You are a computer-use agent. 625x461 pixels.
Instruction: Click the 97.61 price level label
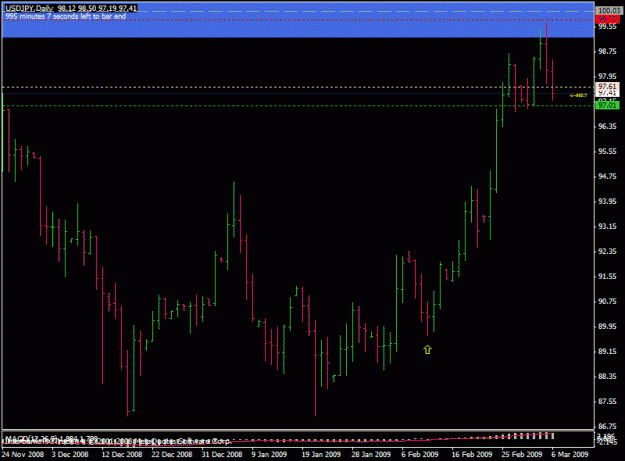point(607,86)
